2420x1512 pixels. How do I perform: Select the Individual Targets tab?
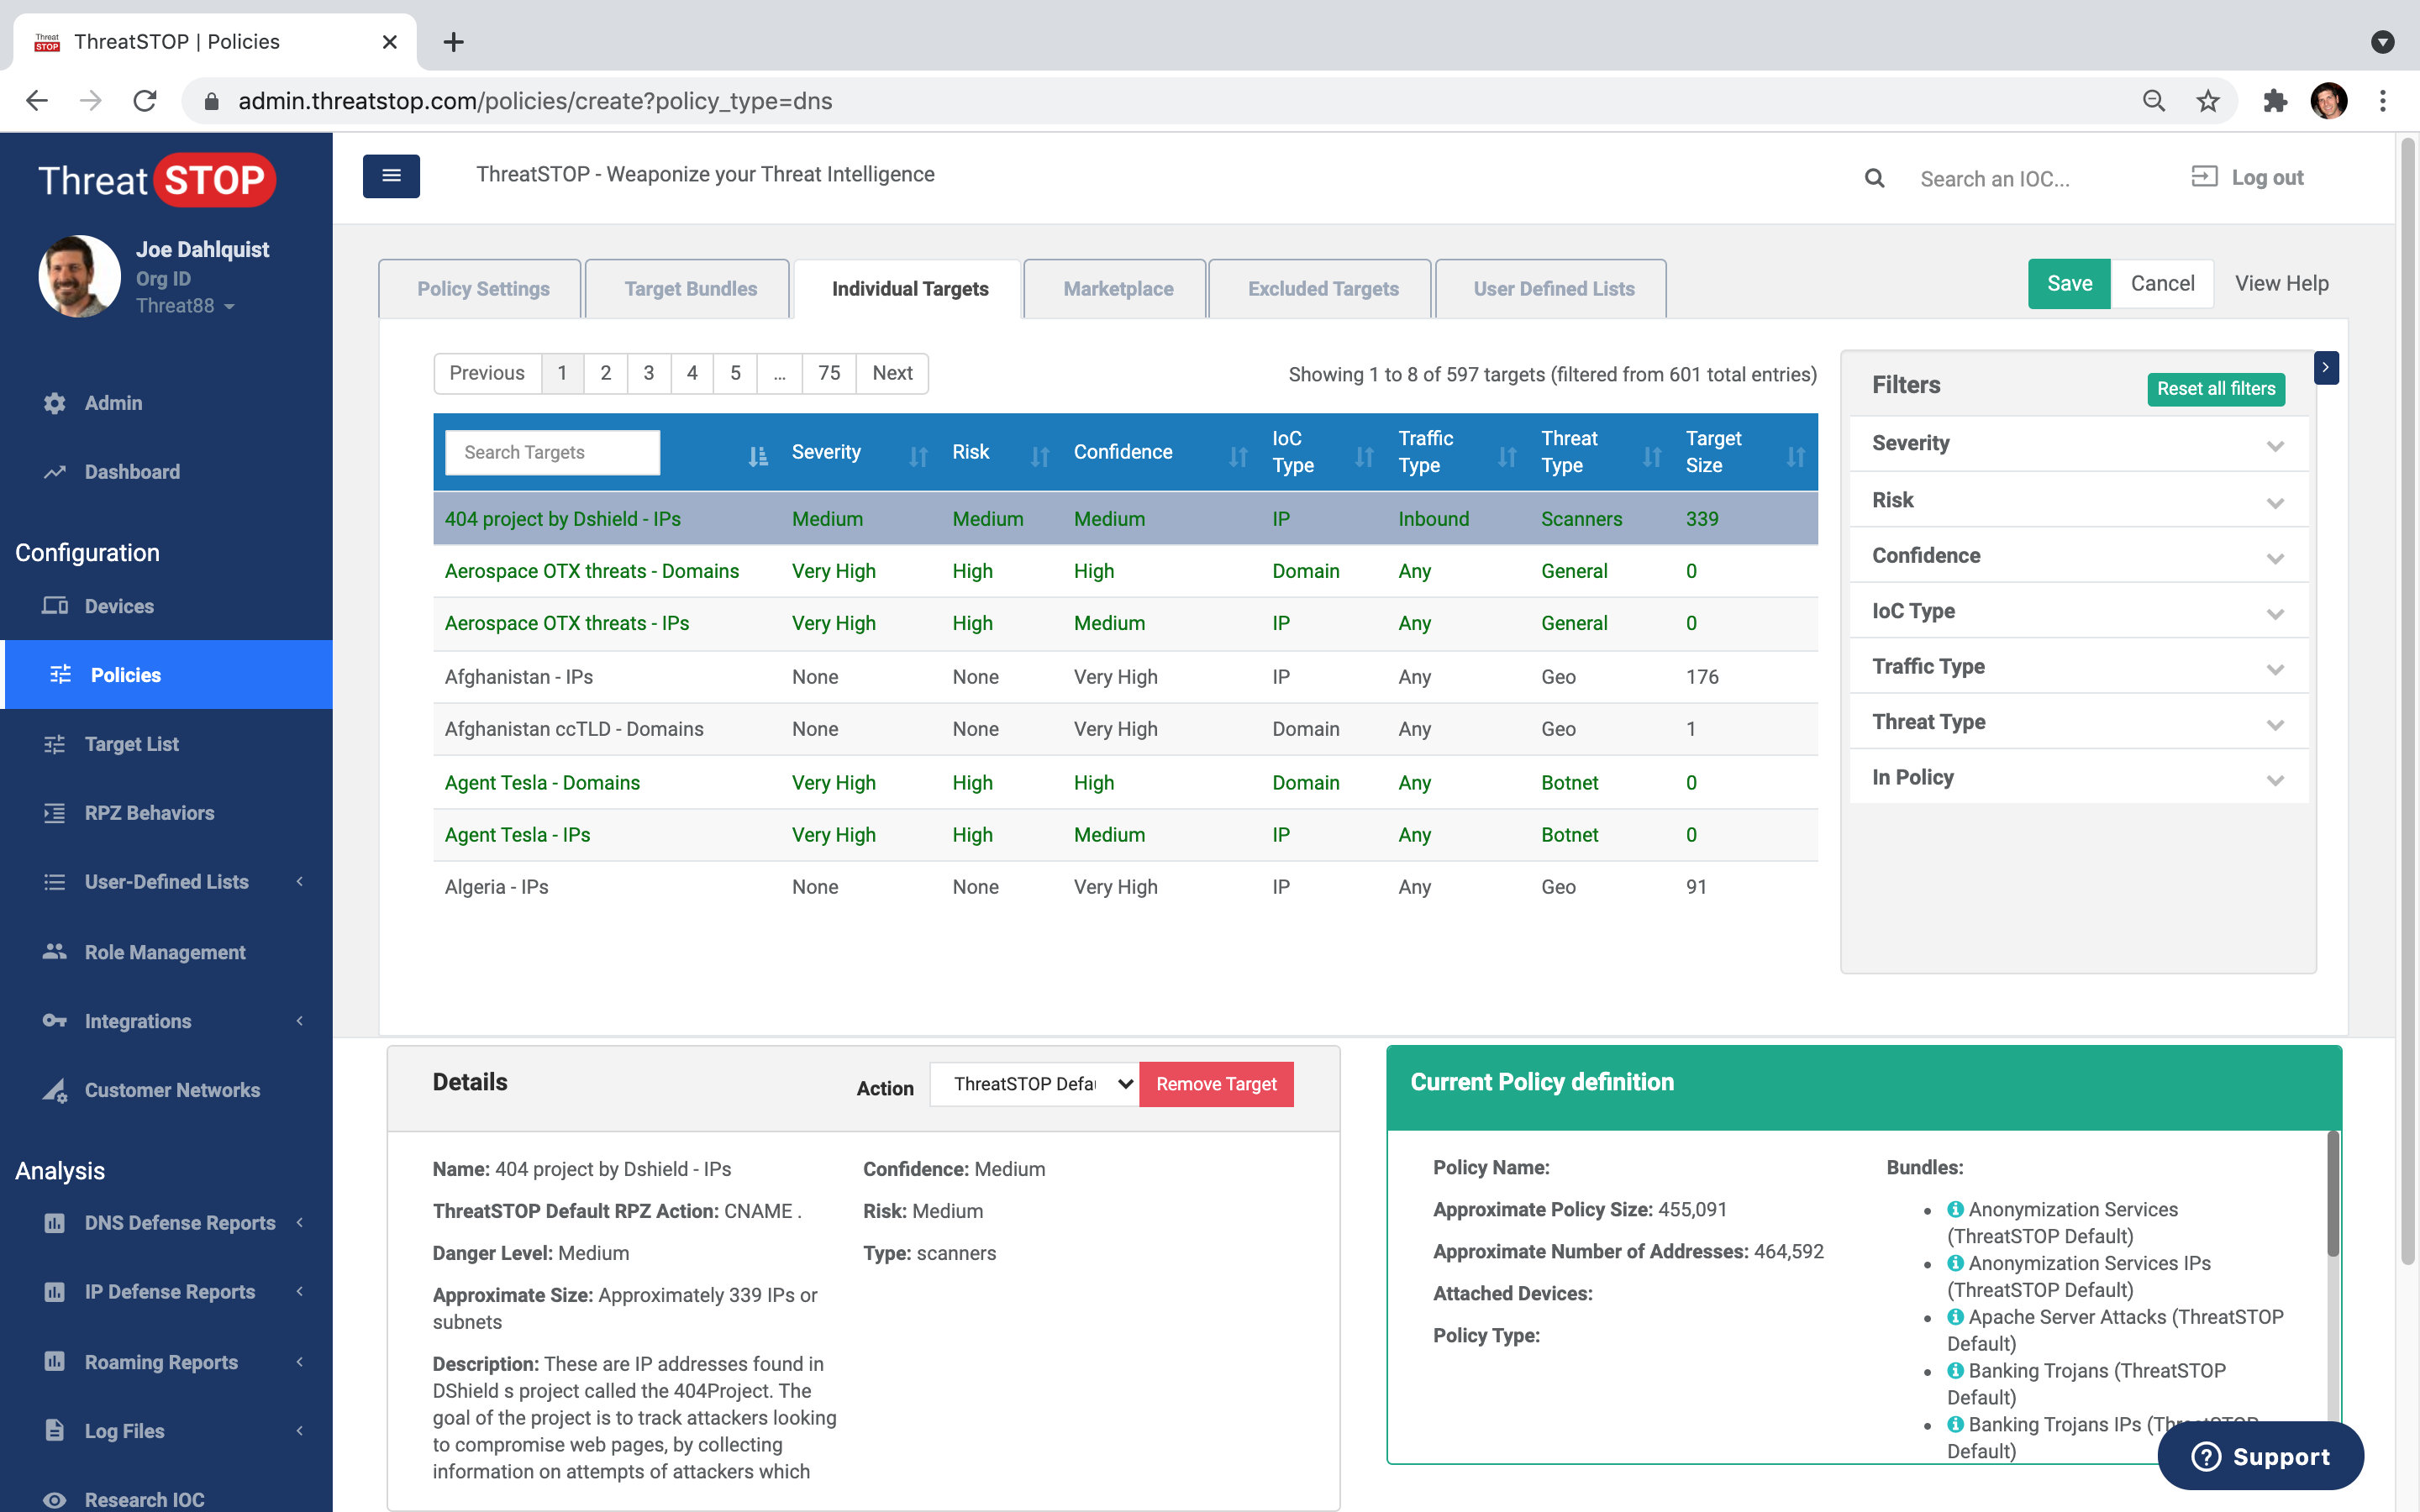point(909,289)
